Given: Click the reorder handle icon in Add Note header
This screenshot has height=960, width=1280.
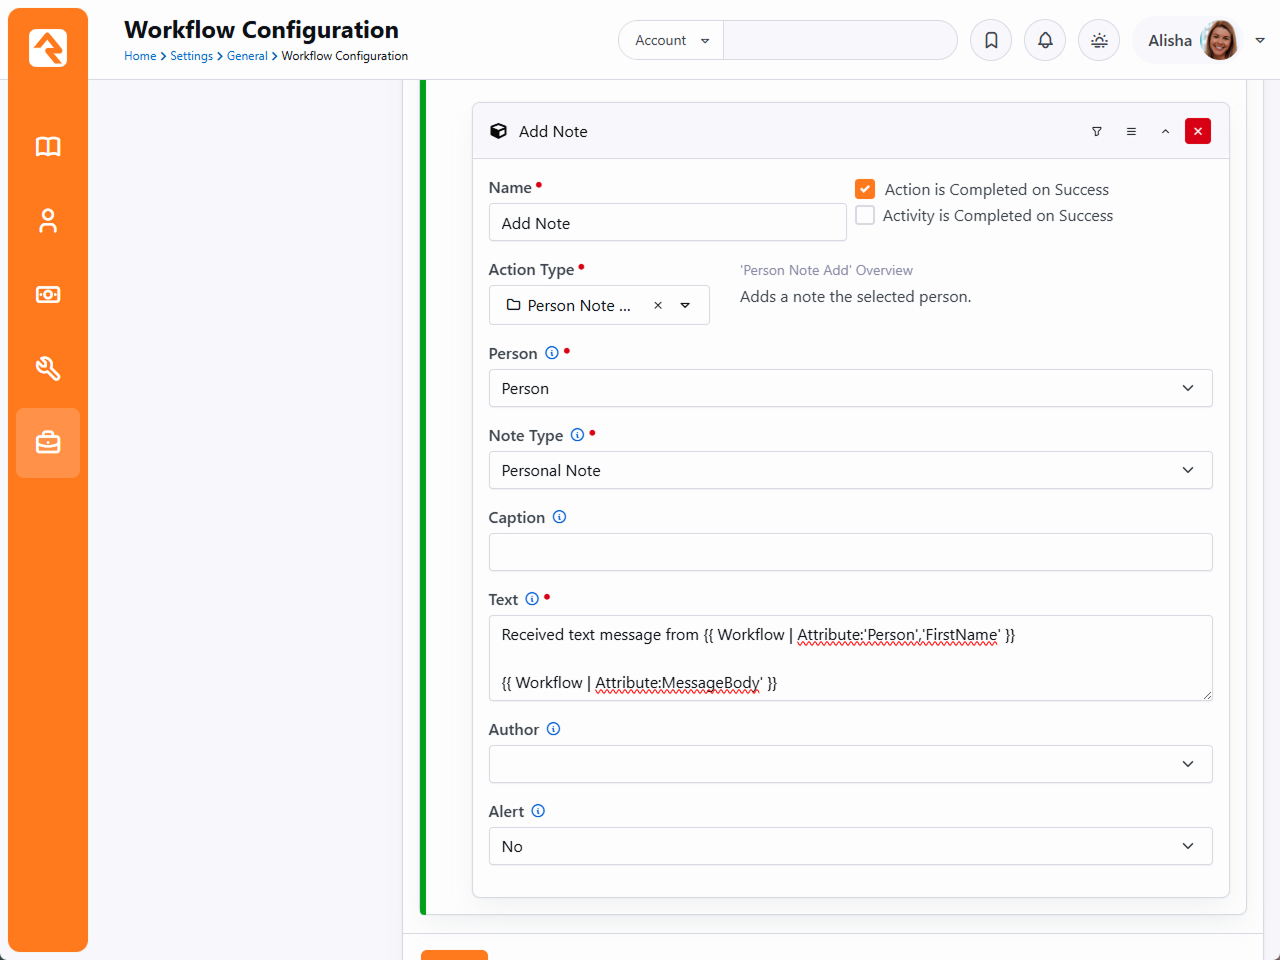Looking at the screenshot, I should [x=1131, y=131].
